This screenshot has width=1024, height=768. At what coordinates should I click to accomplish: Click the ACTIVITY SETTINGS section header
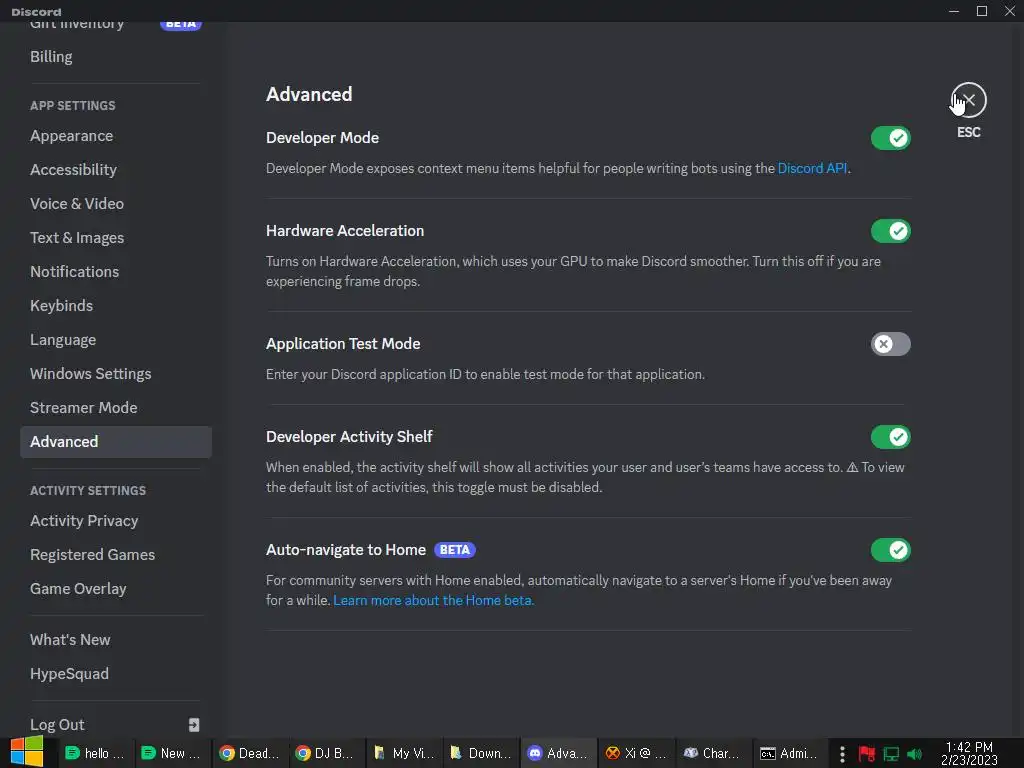pos(88,490)
